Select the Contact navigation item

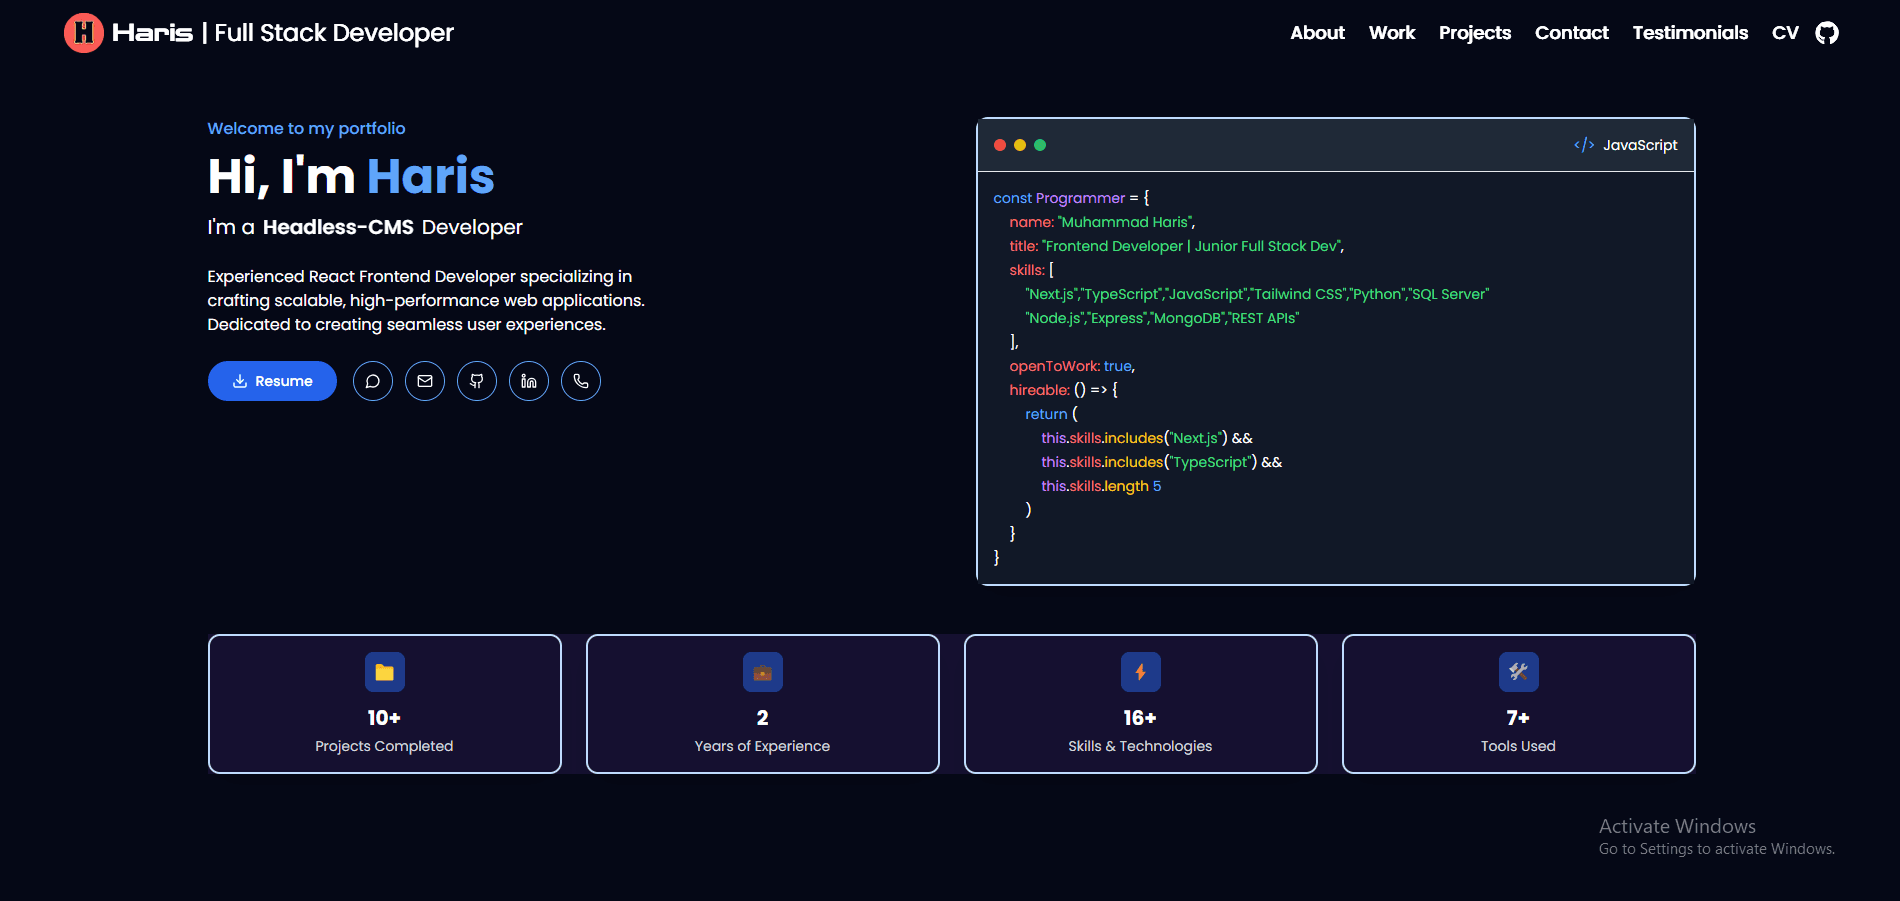pyautogui.click(x=1571, y=32)
